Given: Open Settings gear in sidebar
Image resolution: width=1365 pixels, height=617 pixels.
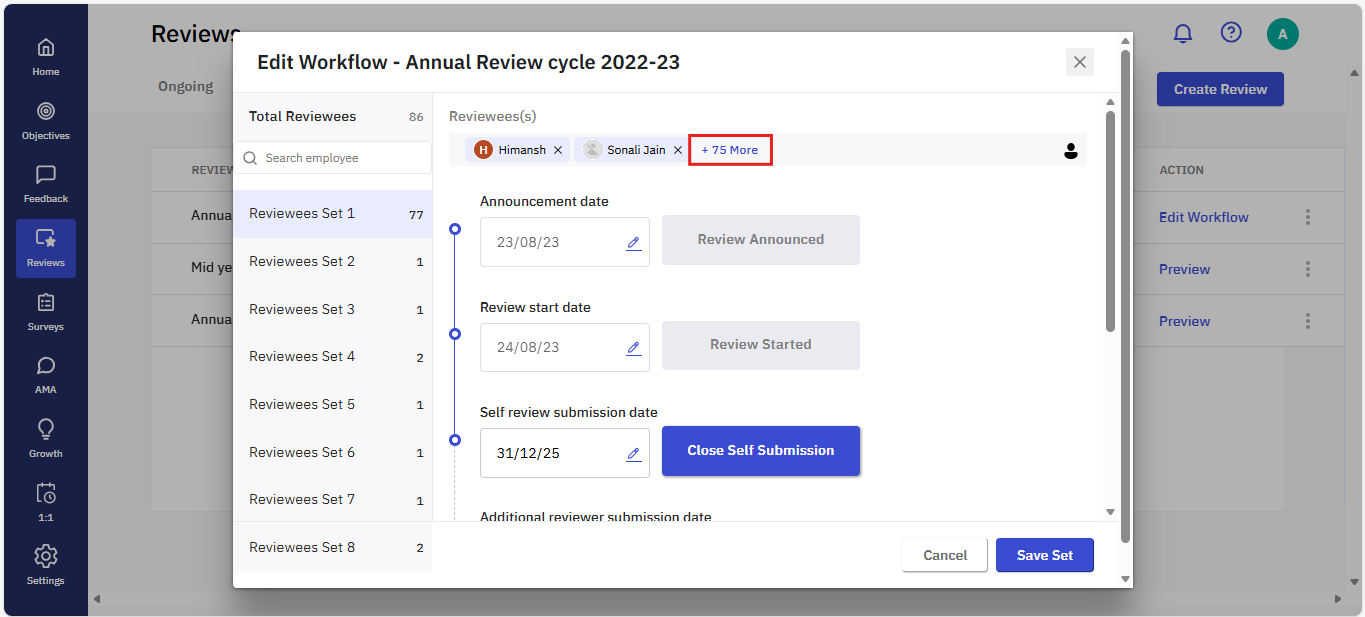Looking at the screenshot, I should 45,564.
